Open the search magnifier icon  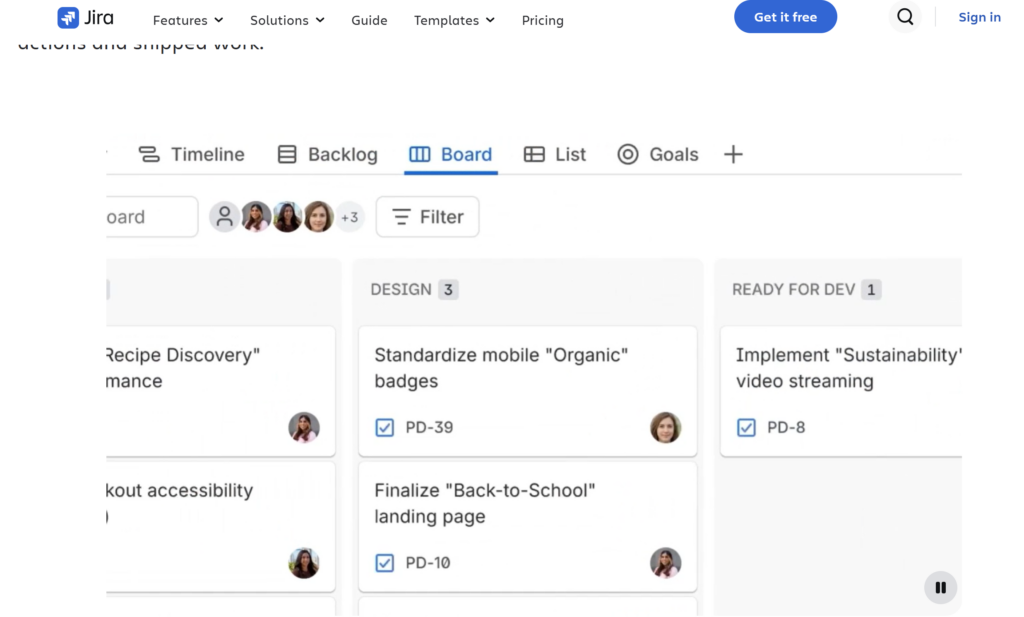pyautogui.click(x=904, y=17)
